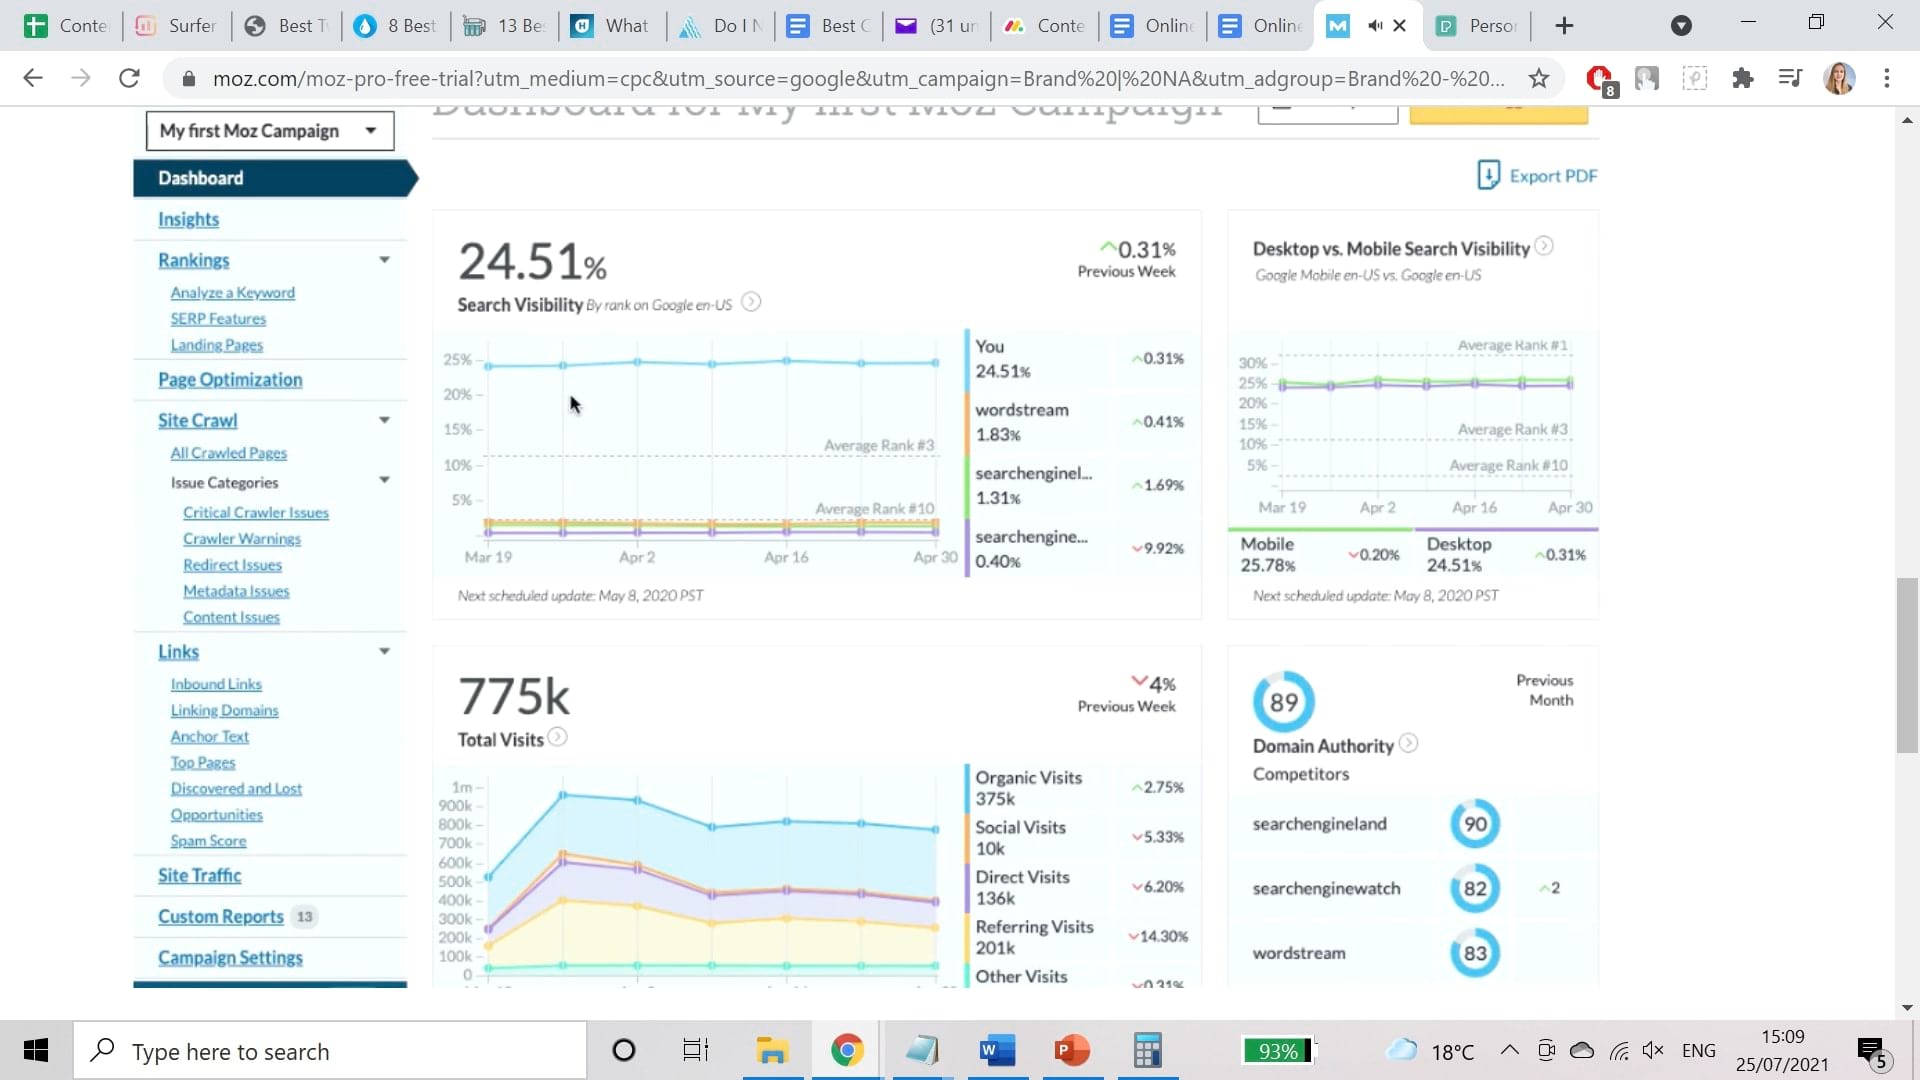Open Campaign Settings
Image resolution: width=1920 pixels, height=1080 pixels.
coord(230,958)
